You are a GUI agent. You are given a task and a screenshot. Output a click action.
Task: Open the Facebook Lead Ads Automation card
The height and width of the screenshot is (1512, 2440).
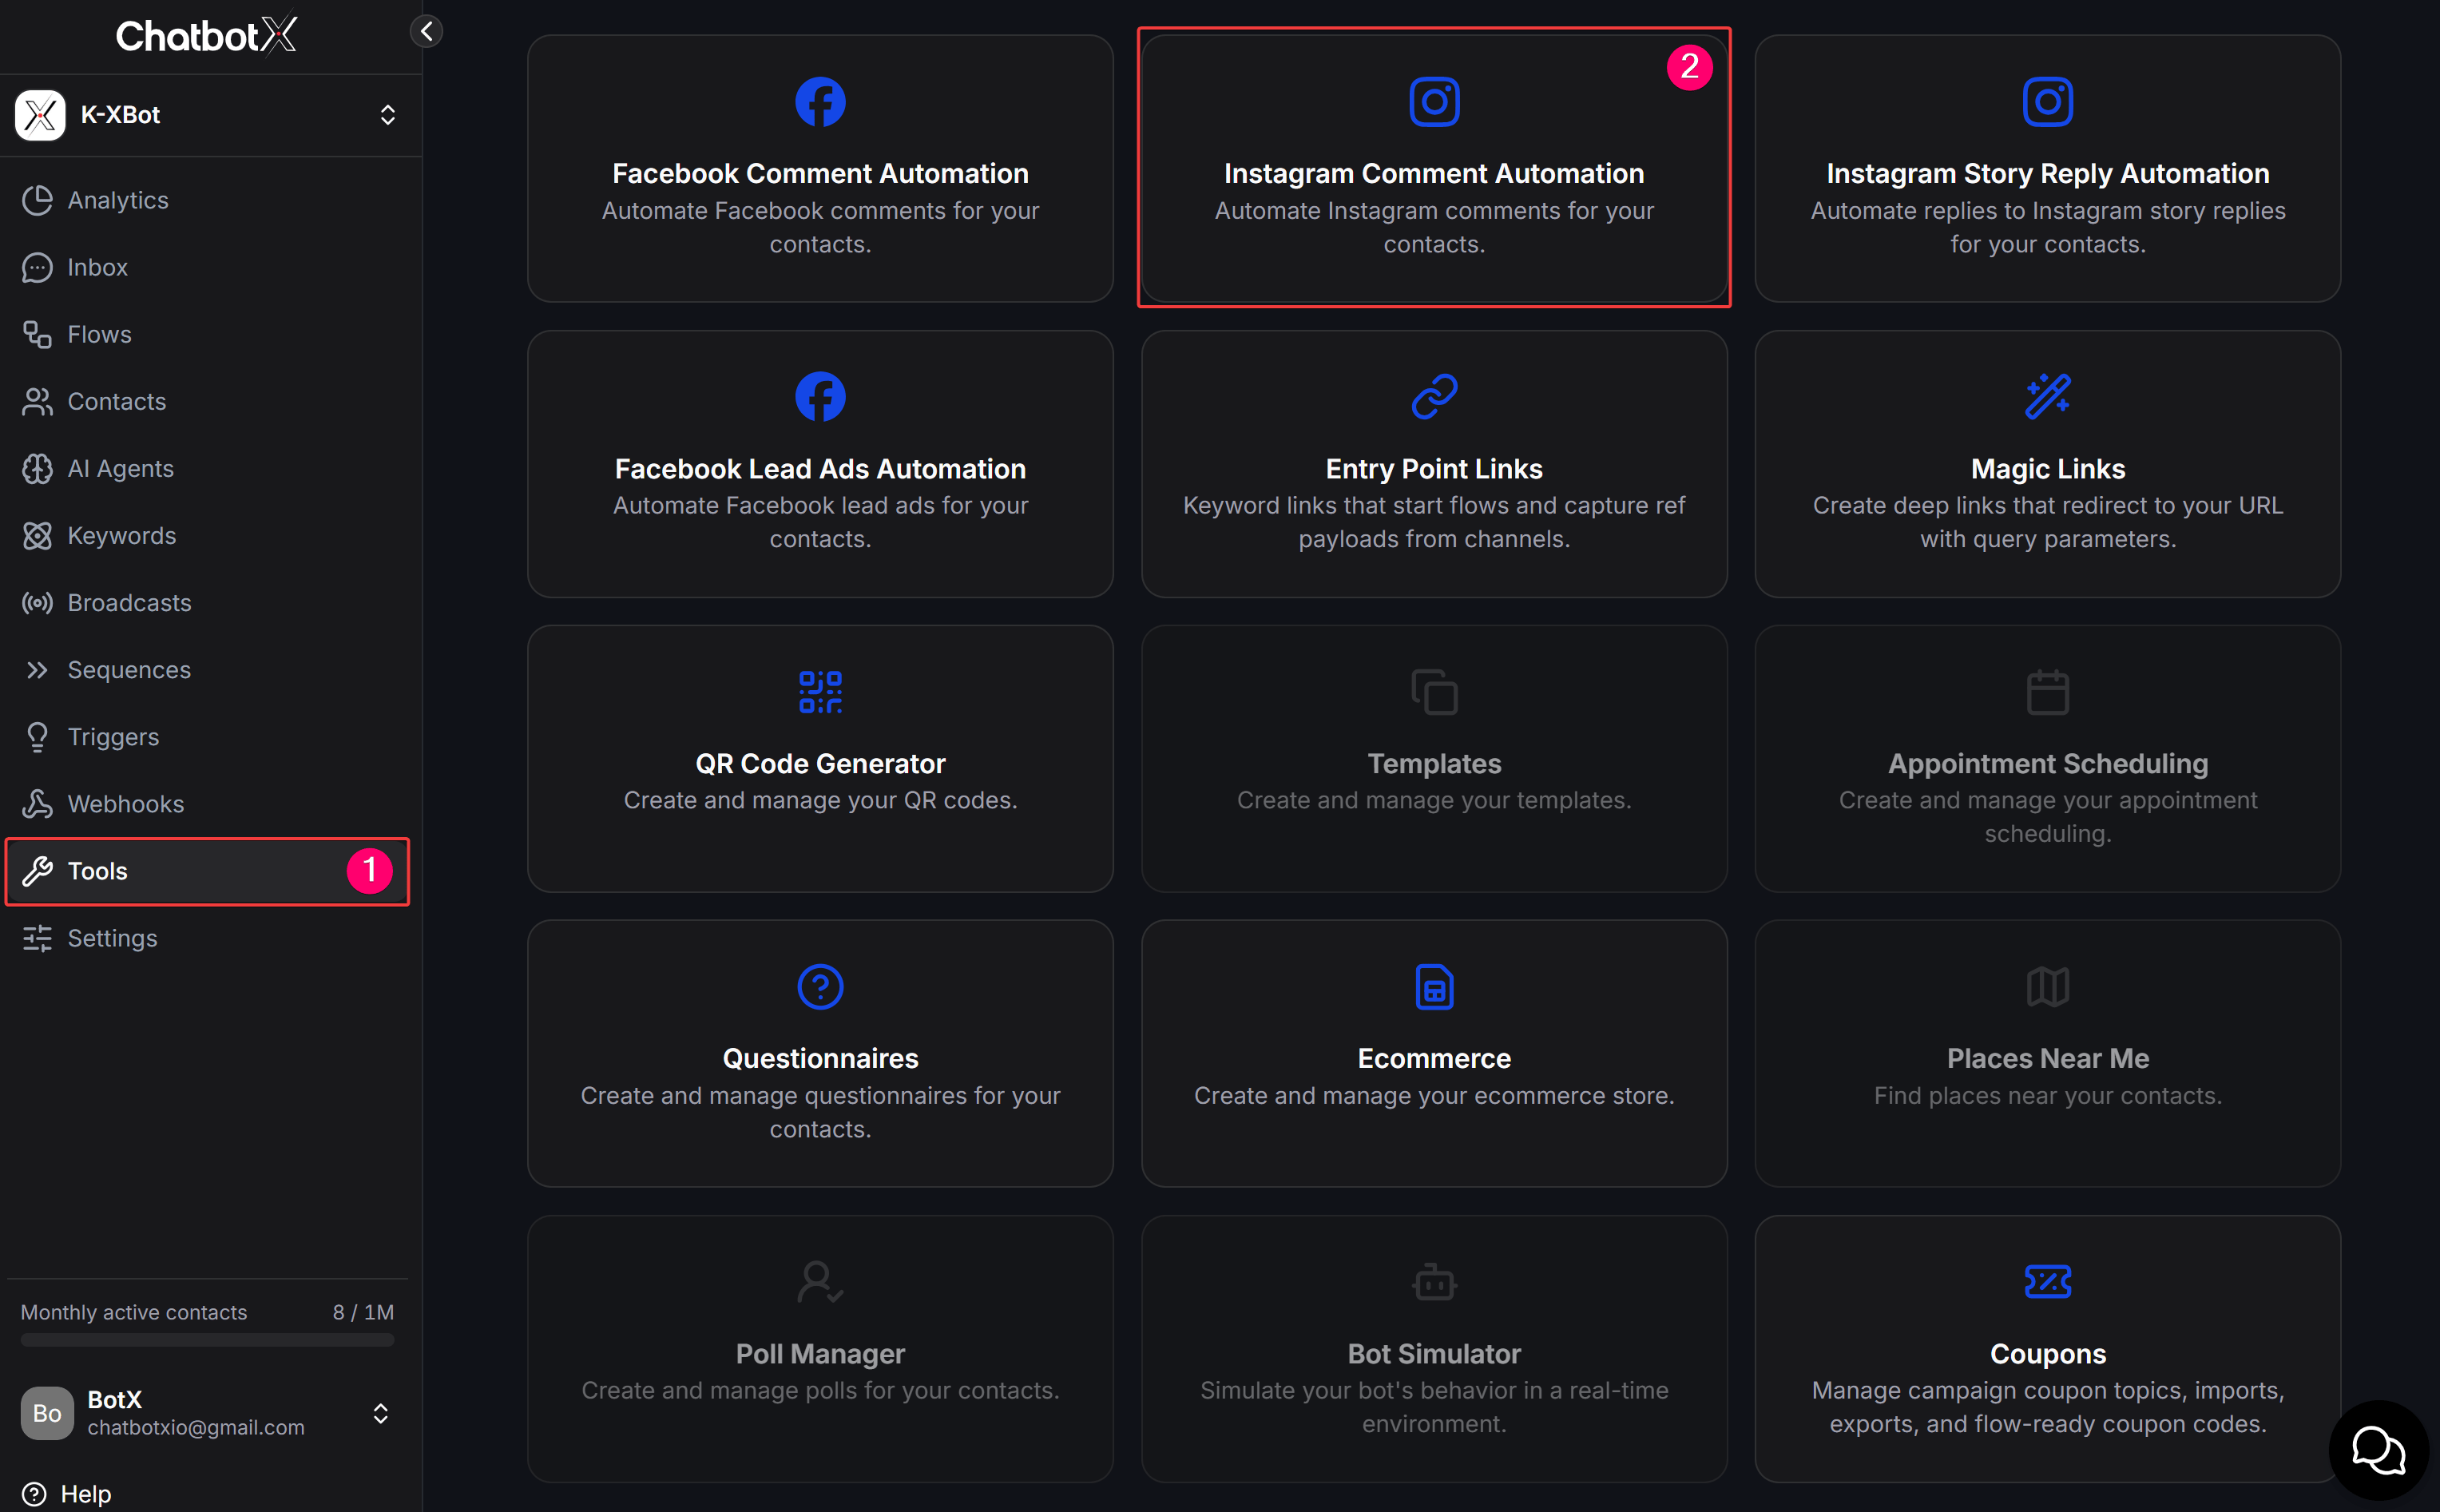click(820, 464)
